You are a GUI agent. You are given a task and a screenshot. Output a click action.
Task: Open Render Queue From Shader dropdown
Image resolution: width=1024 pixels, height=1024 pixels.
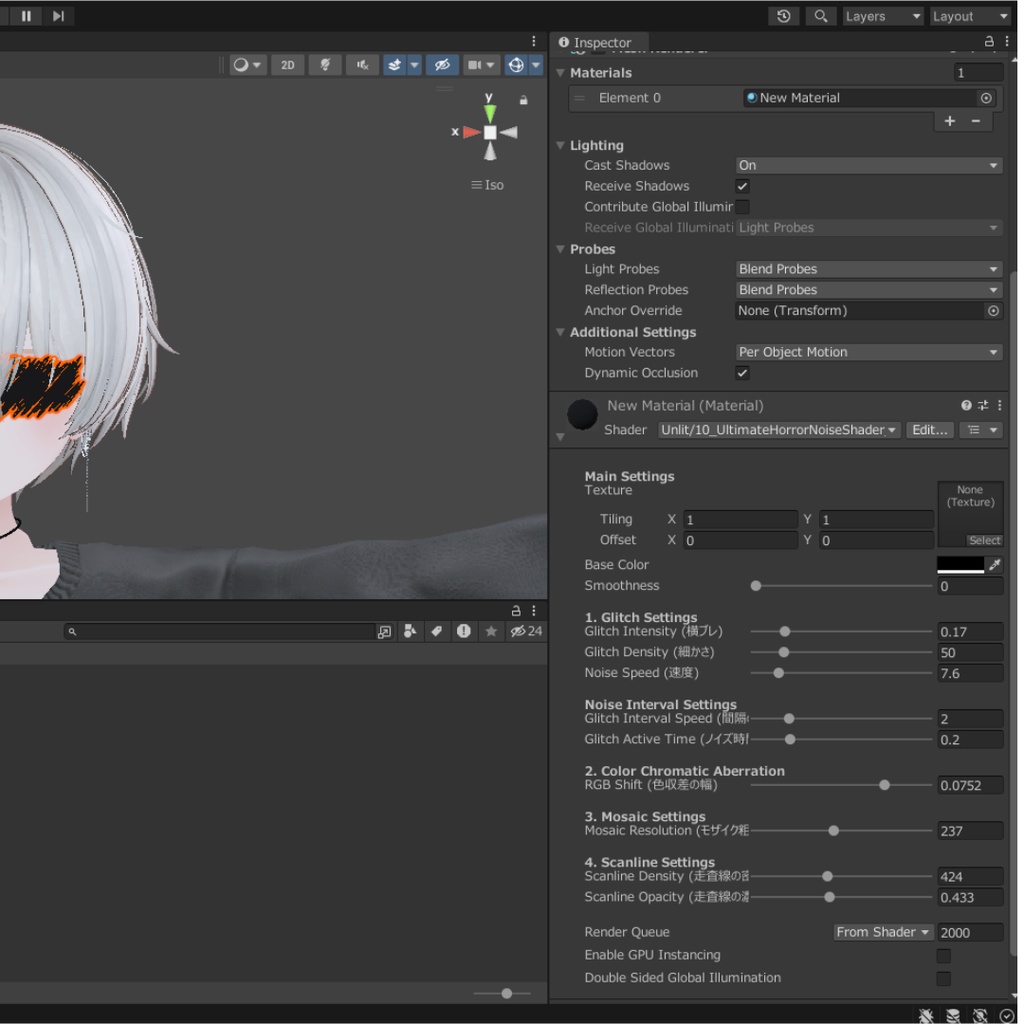883,933
